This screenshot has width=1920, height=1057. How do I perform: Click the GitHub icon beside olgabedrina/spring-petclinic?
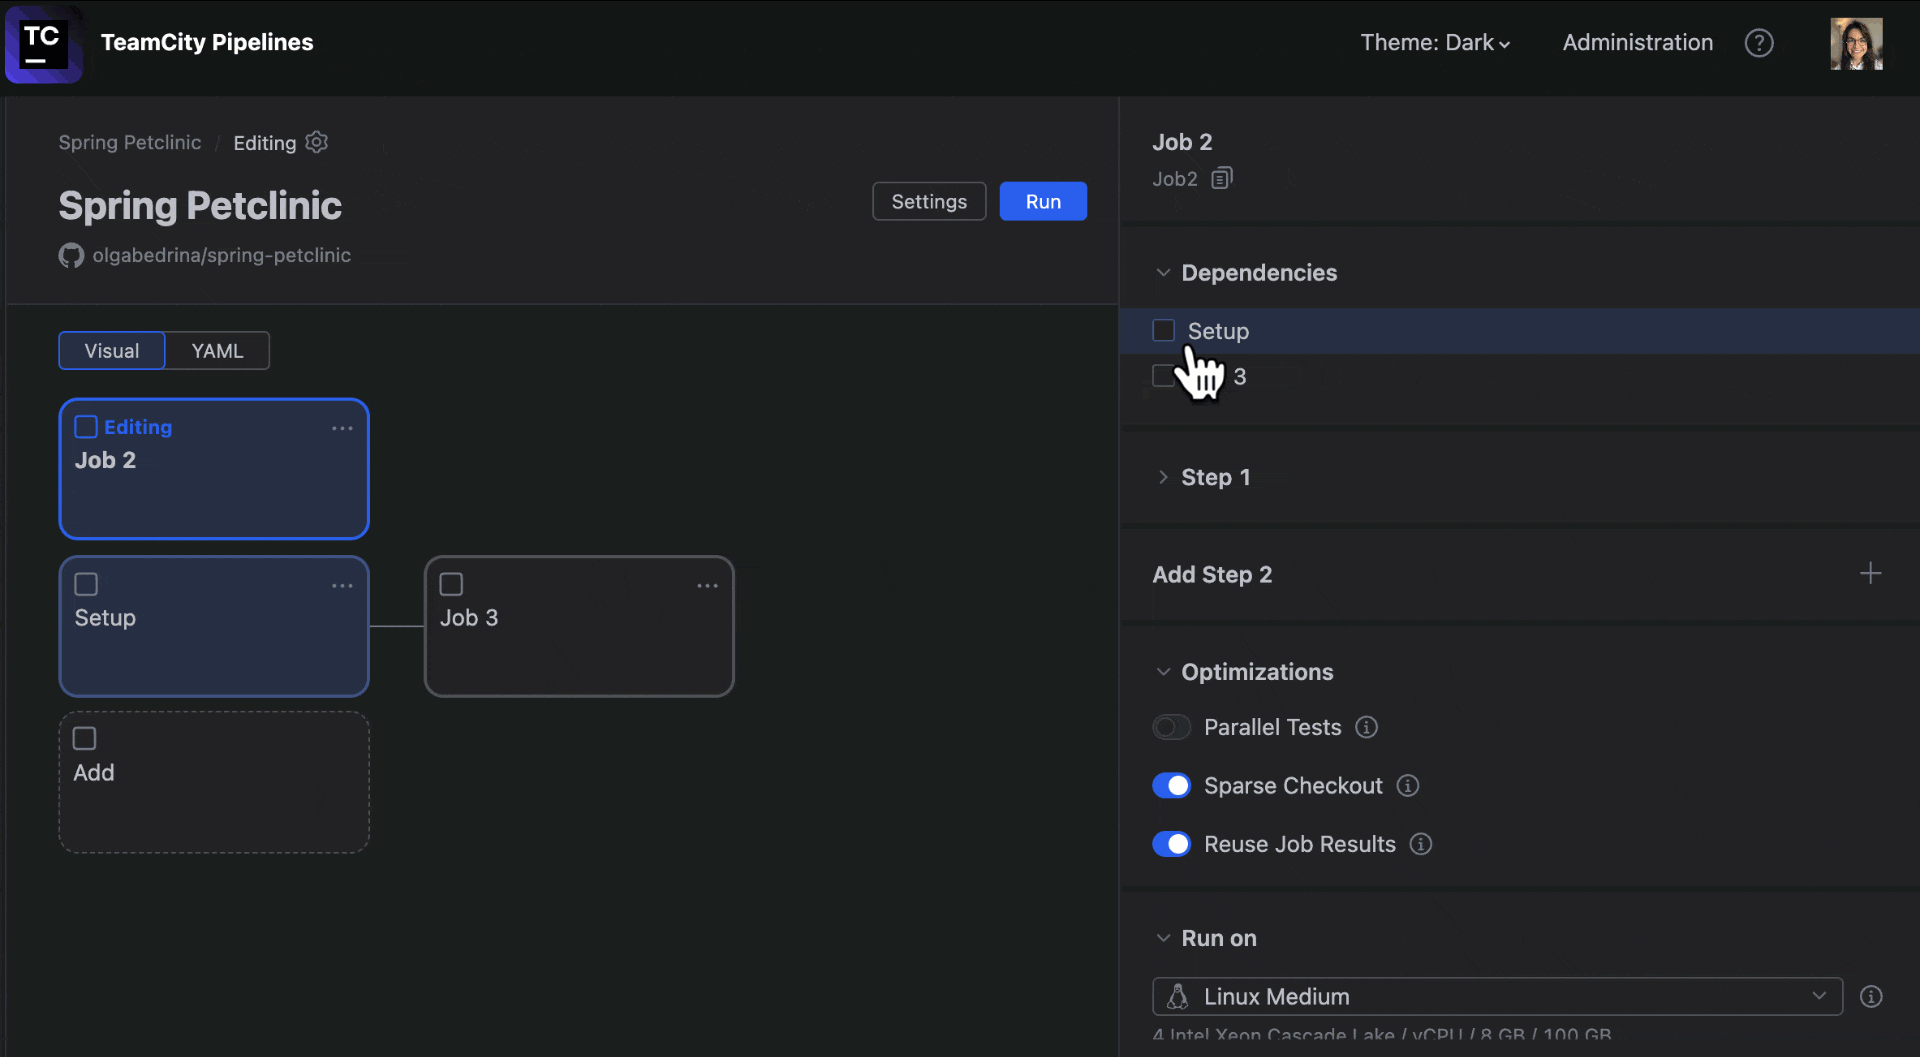click(x=71, y=256)
